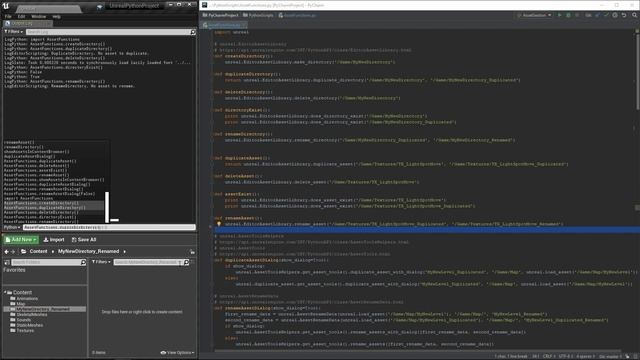Click the Import button
The width and height of the screenshot is (640, 360).
[54, 240]
